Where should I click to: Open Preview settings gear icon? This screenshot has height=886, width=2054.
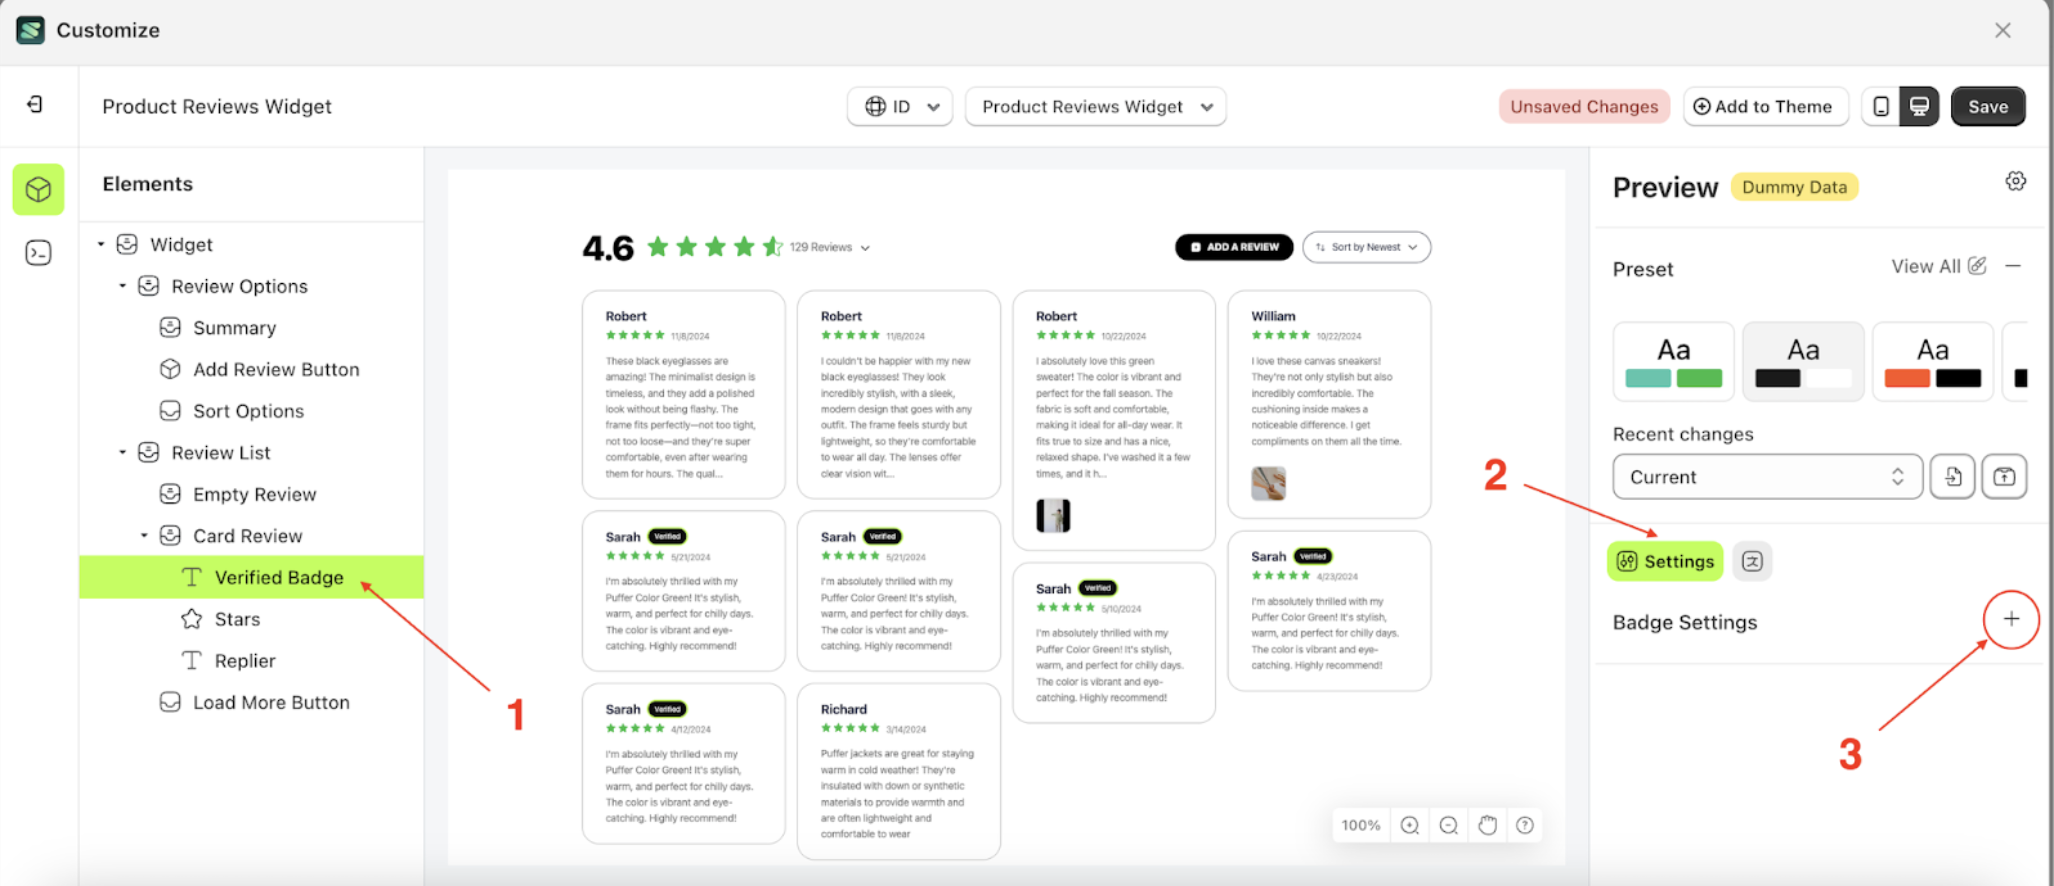[2016, 181]
